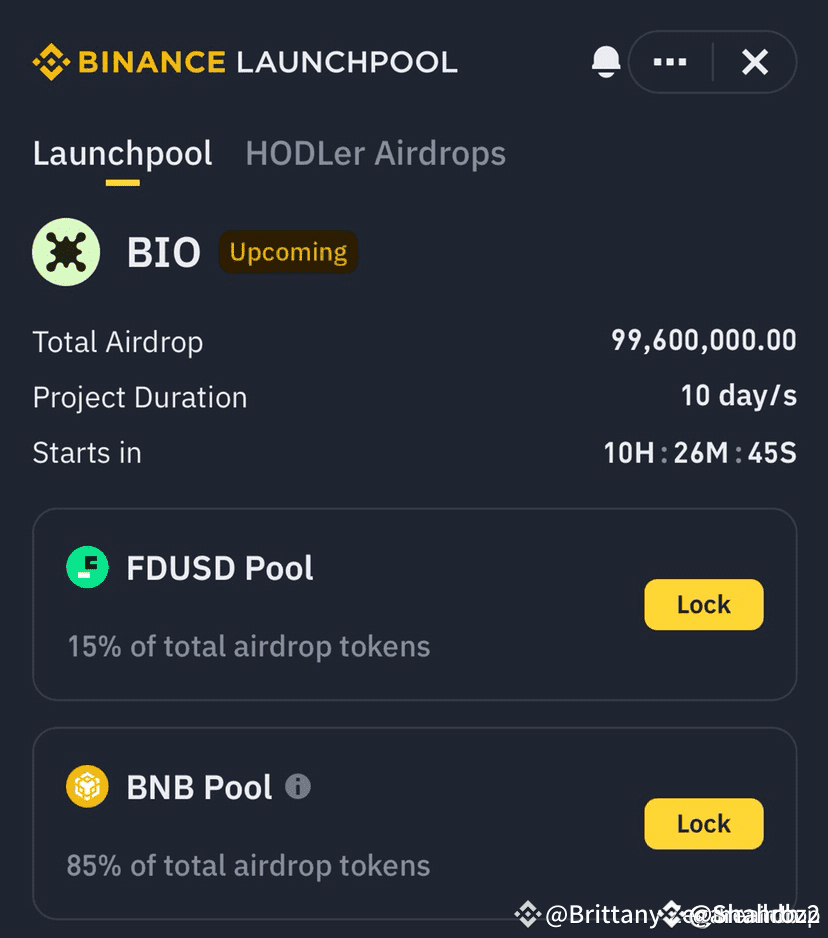Viewport: 828px width, 938px height.
Task: Open notifications via the bell icon
Action: tap(605, 62)
